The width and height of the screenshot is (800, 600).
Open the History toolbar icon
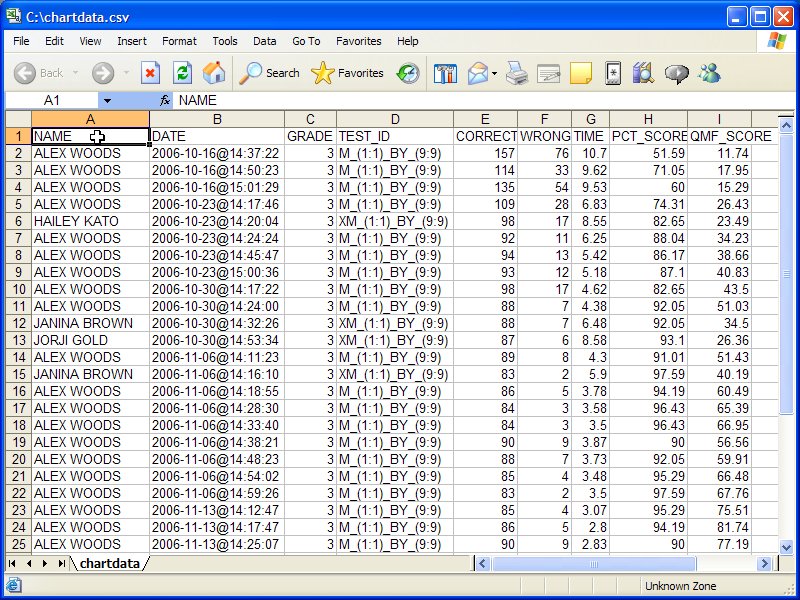click(x=408, y=73)
